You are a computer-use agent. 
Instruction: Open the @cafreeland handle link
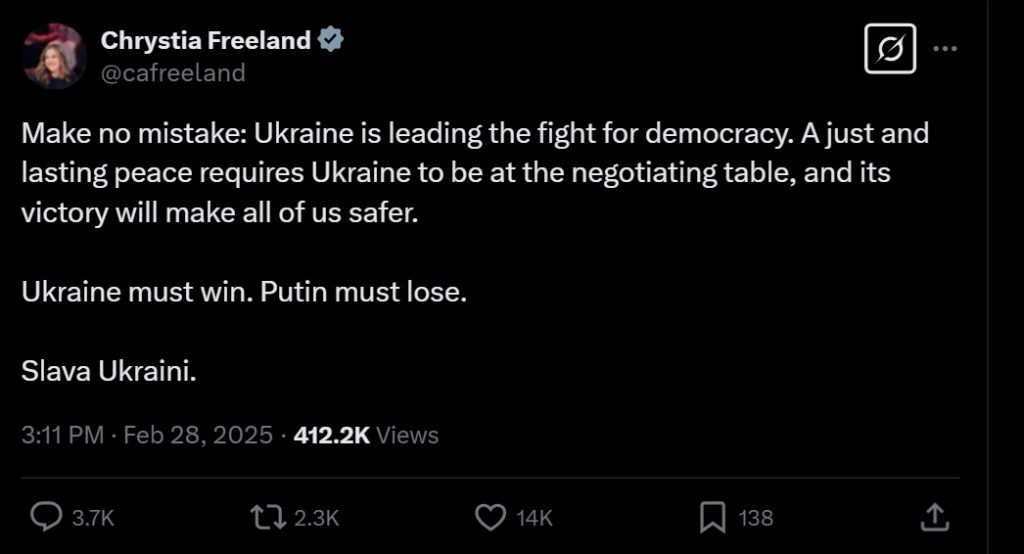point(172,73)
